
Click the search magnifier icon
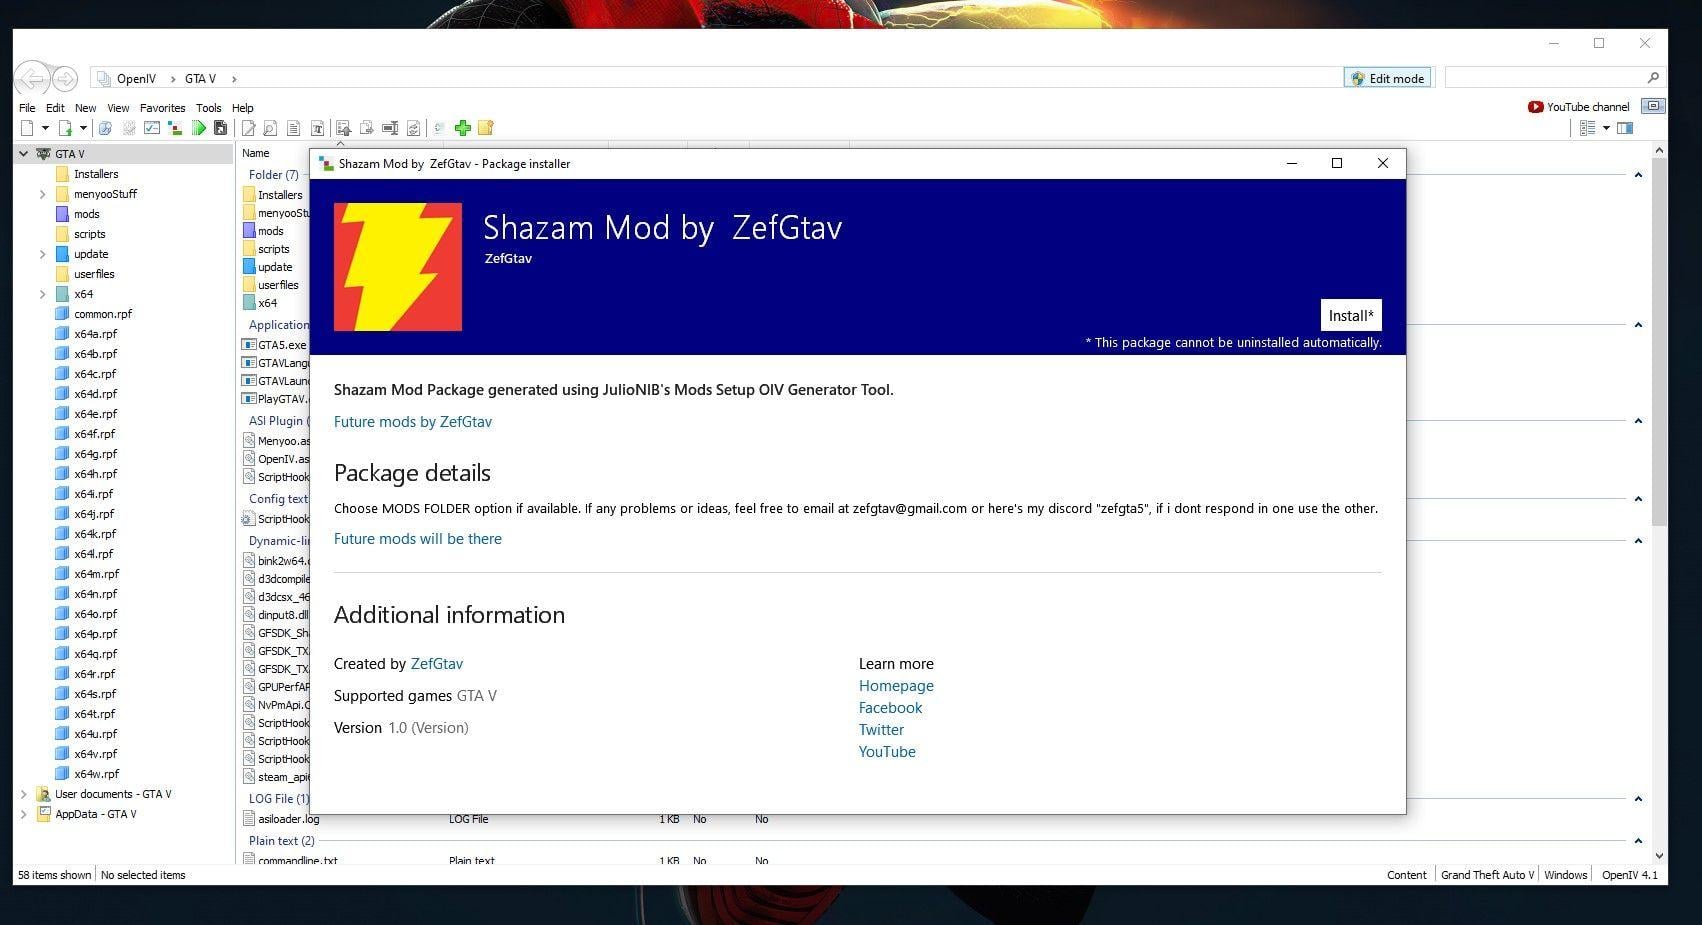point(1652,78)
